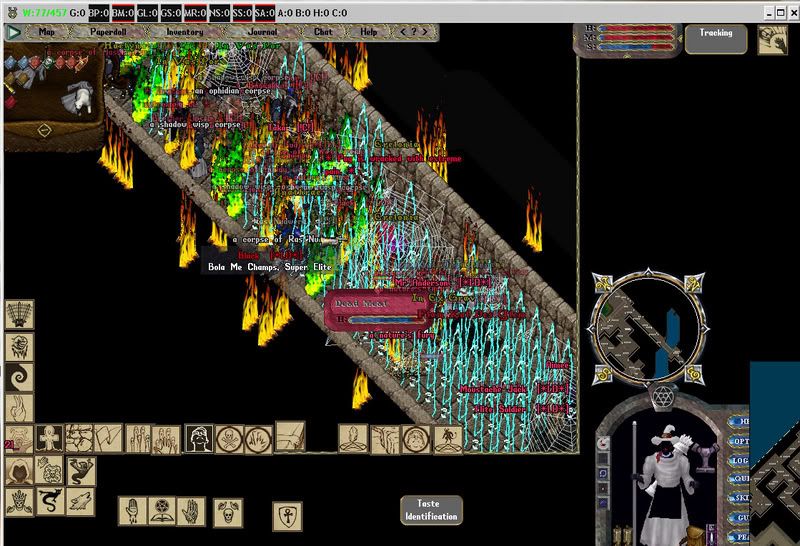Open the Chat menu item
800x546 pixels.
click(323, 32)
